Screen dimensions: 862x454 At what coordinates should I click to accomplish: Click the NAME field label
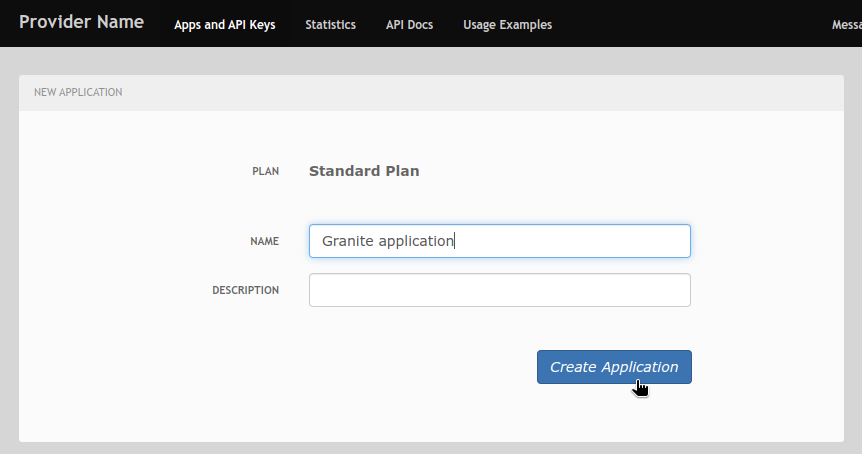pyautogui.click(x=264, y=241)
